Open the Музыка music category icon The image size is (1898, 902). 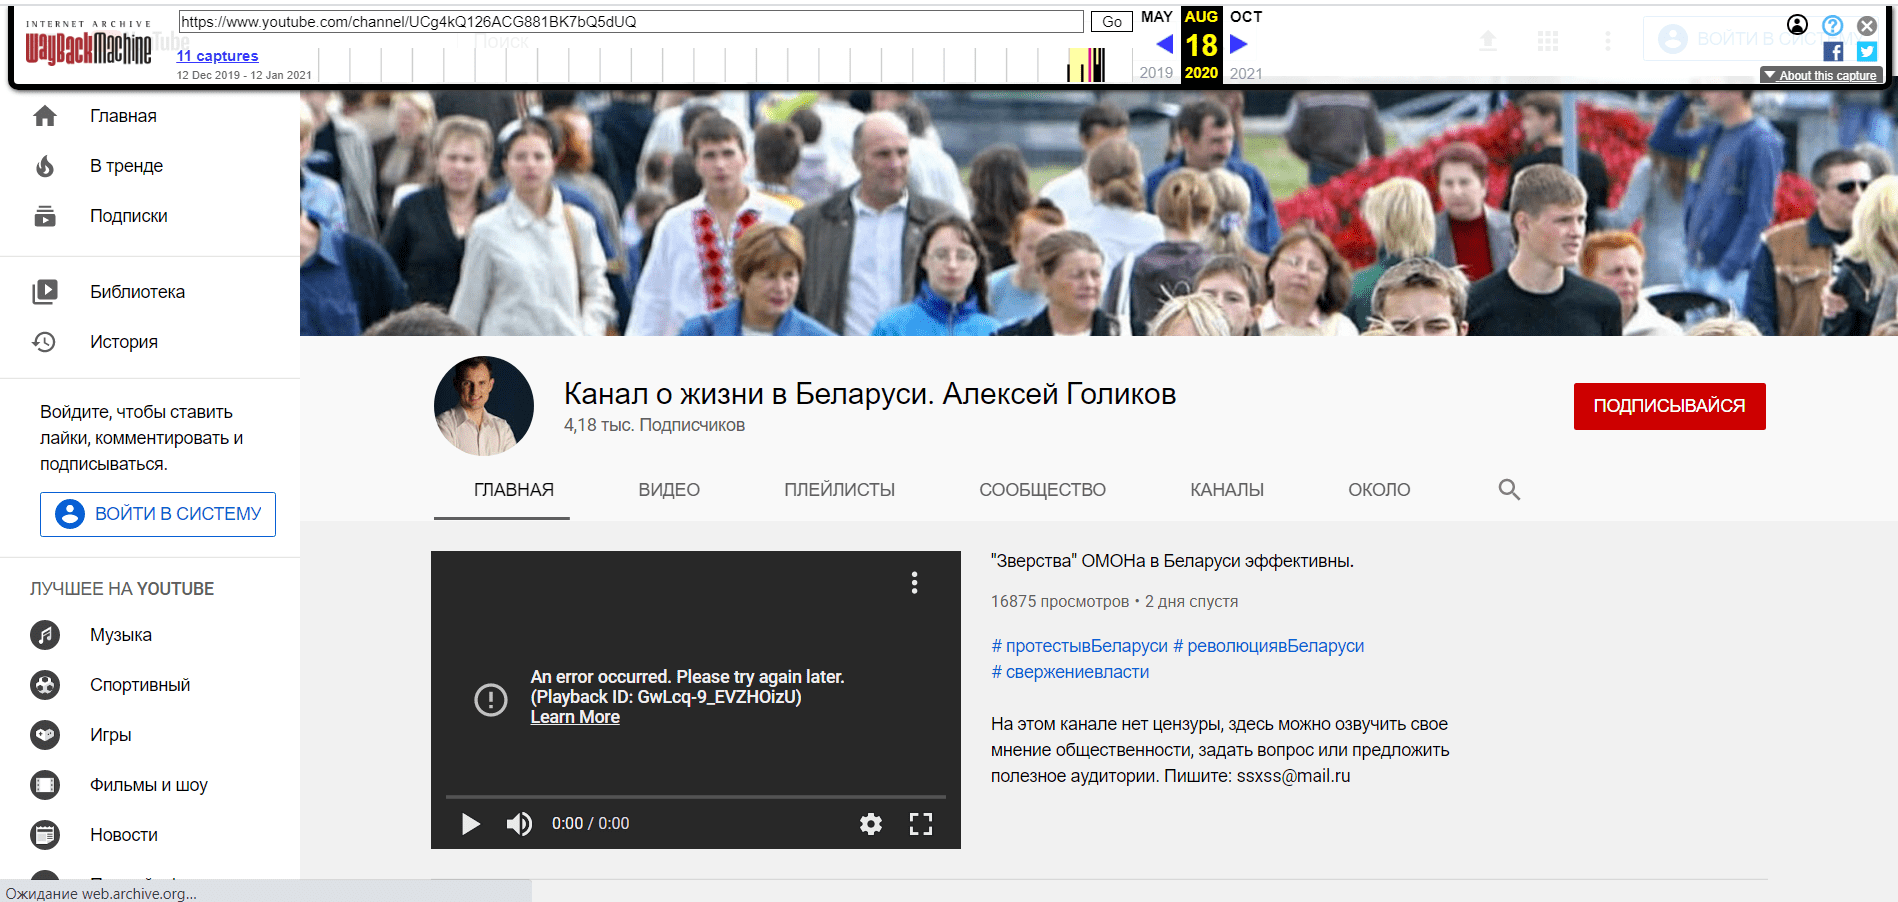[45, 635]
